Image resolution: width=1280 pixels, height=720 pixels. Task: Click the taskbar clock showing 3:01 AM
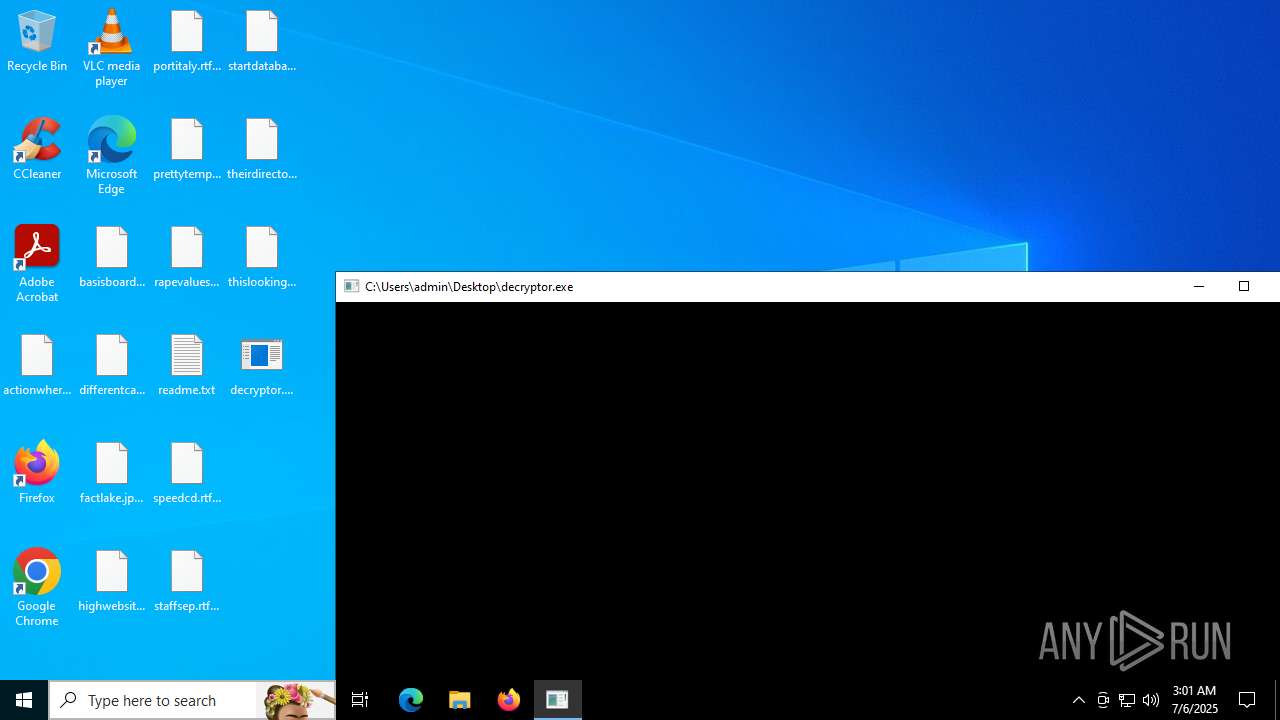coord(1195,700)
